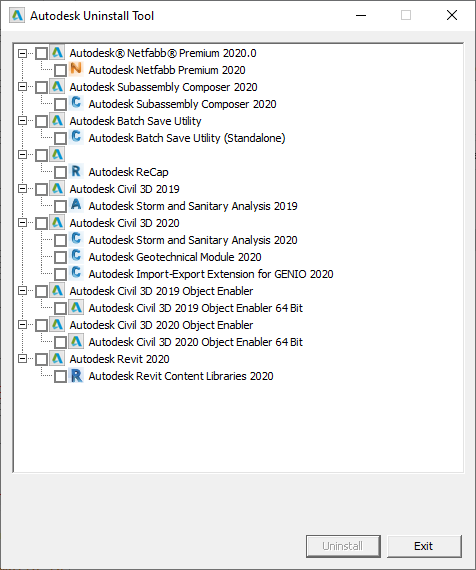Click the Autodesk icon in the title bar
476x570 pixels.
17,16
